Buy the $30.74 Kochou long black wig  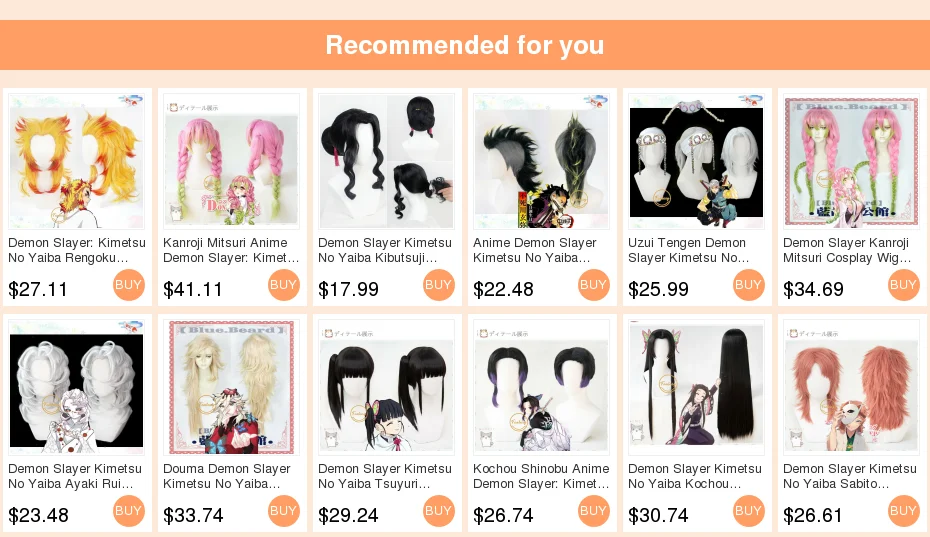749,511
